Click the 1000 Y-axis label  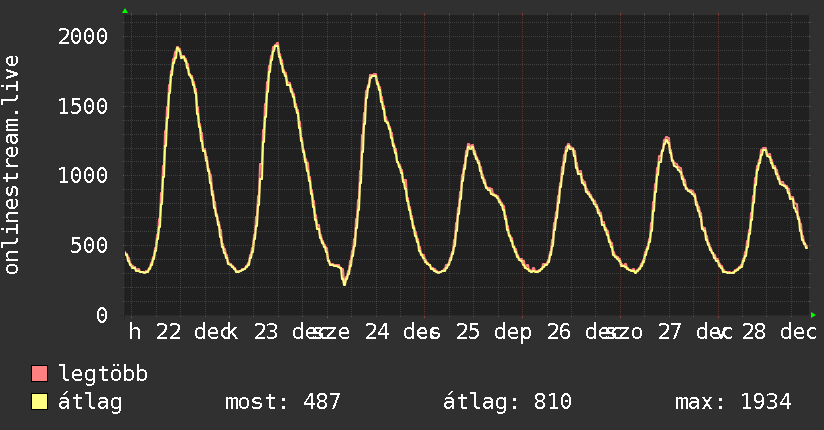click(x=83, y=176)
